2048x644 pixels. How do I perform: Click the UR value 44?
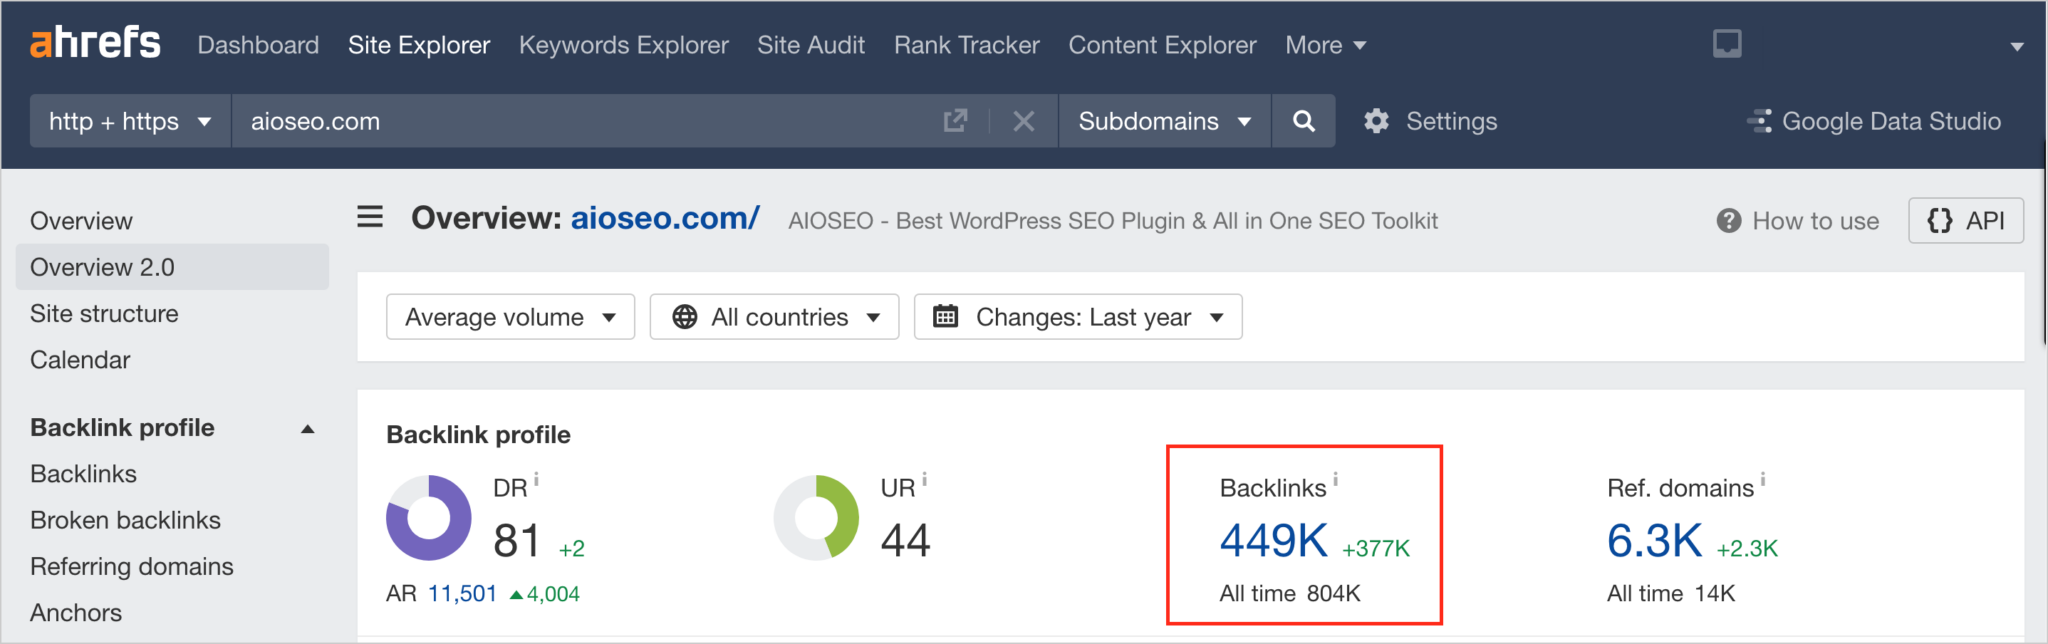pos(905,541)
